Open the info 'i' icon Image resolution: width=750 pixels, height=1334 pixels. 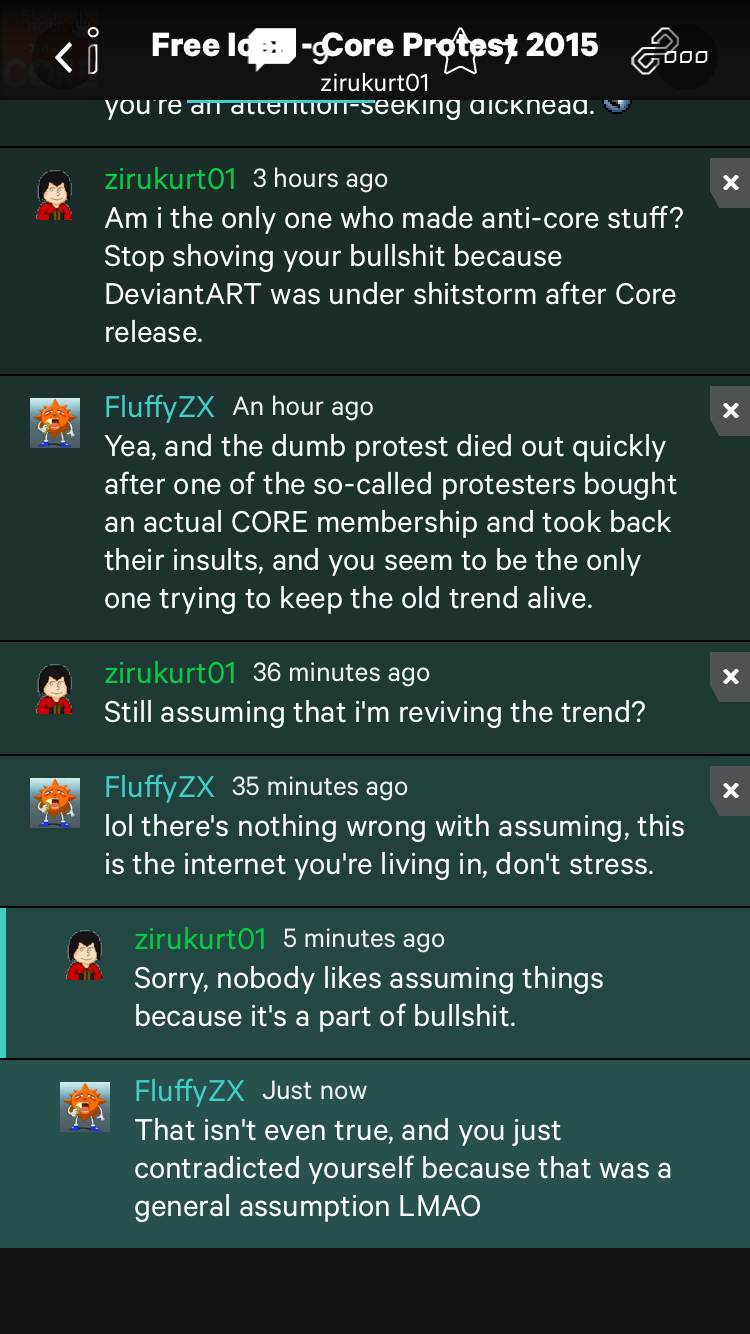tap(94, 50)
